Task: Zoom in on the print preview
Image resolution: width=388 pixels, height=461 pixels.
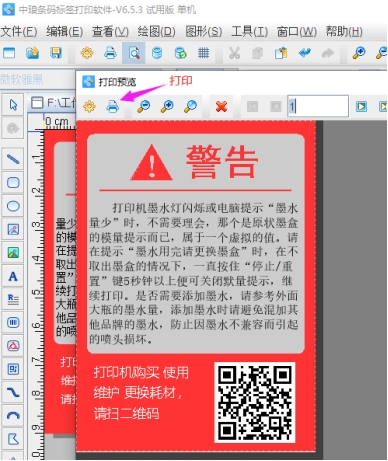Action: (x=167, y=106)
